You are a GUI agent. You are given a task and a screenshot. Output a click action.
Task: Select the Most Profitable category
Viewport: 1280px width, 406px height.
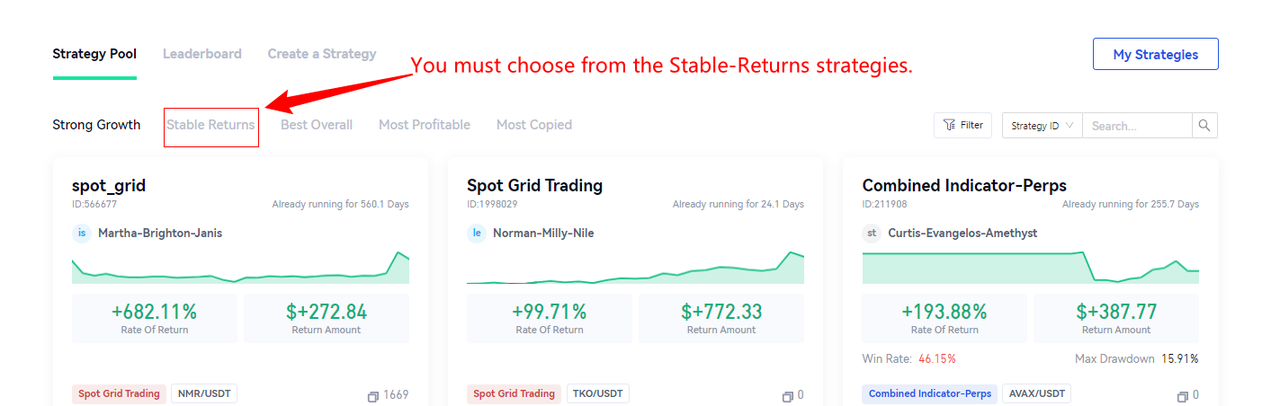pos(424,125)
